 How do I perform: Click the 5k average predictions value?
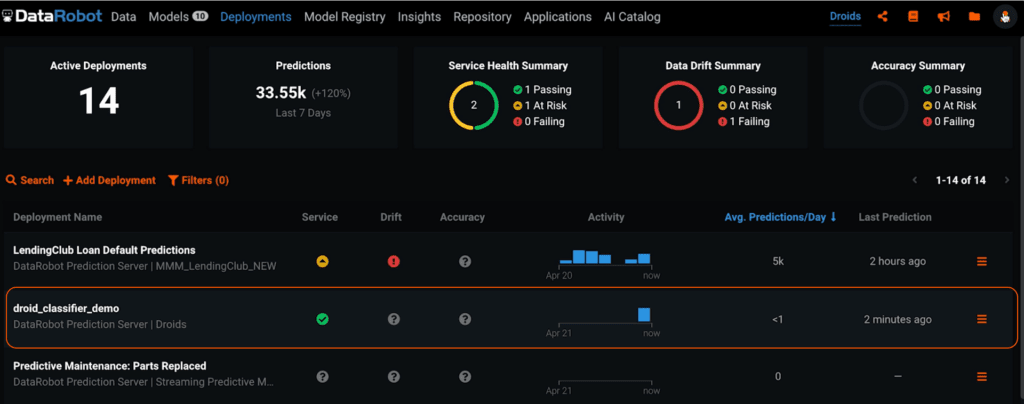tap(778, 261)
